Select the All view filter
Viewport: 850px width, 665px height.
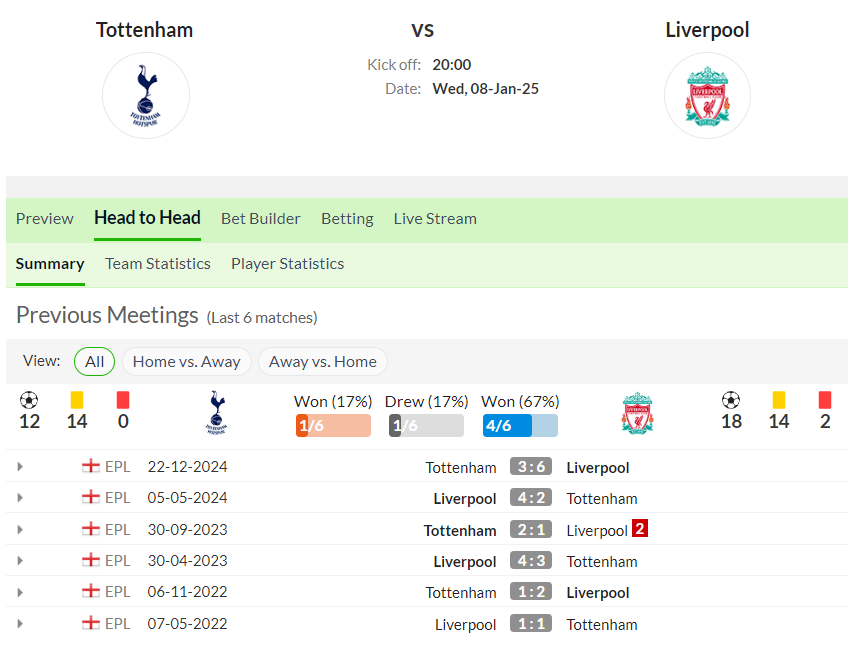click(94, 361)
